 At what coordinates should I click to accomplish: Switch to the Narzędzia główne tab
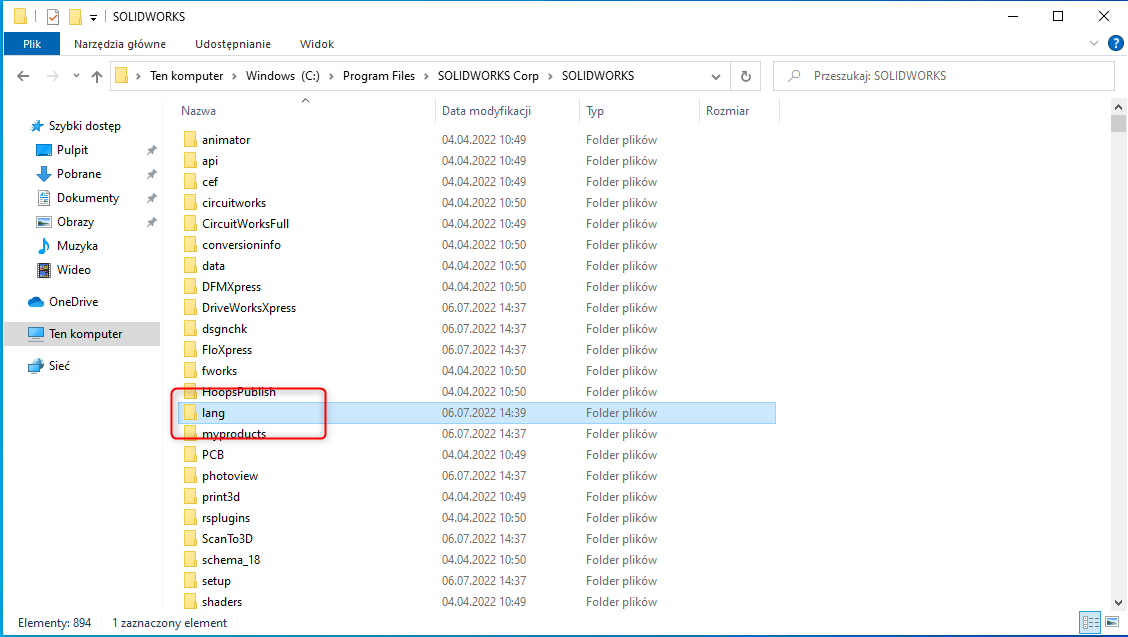pos(119,44)
